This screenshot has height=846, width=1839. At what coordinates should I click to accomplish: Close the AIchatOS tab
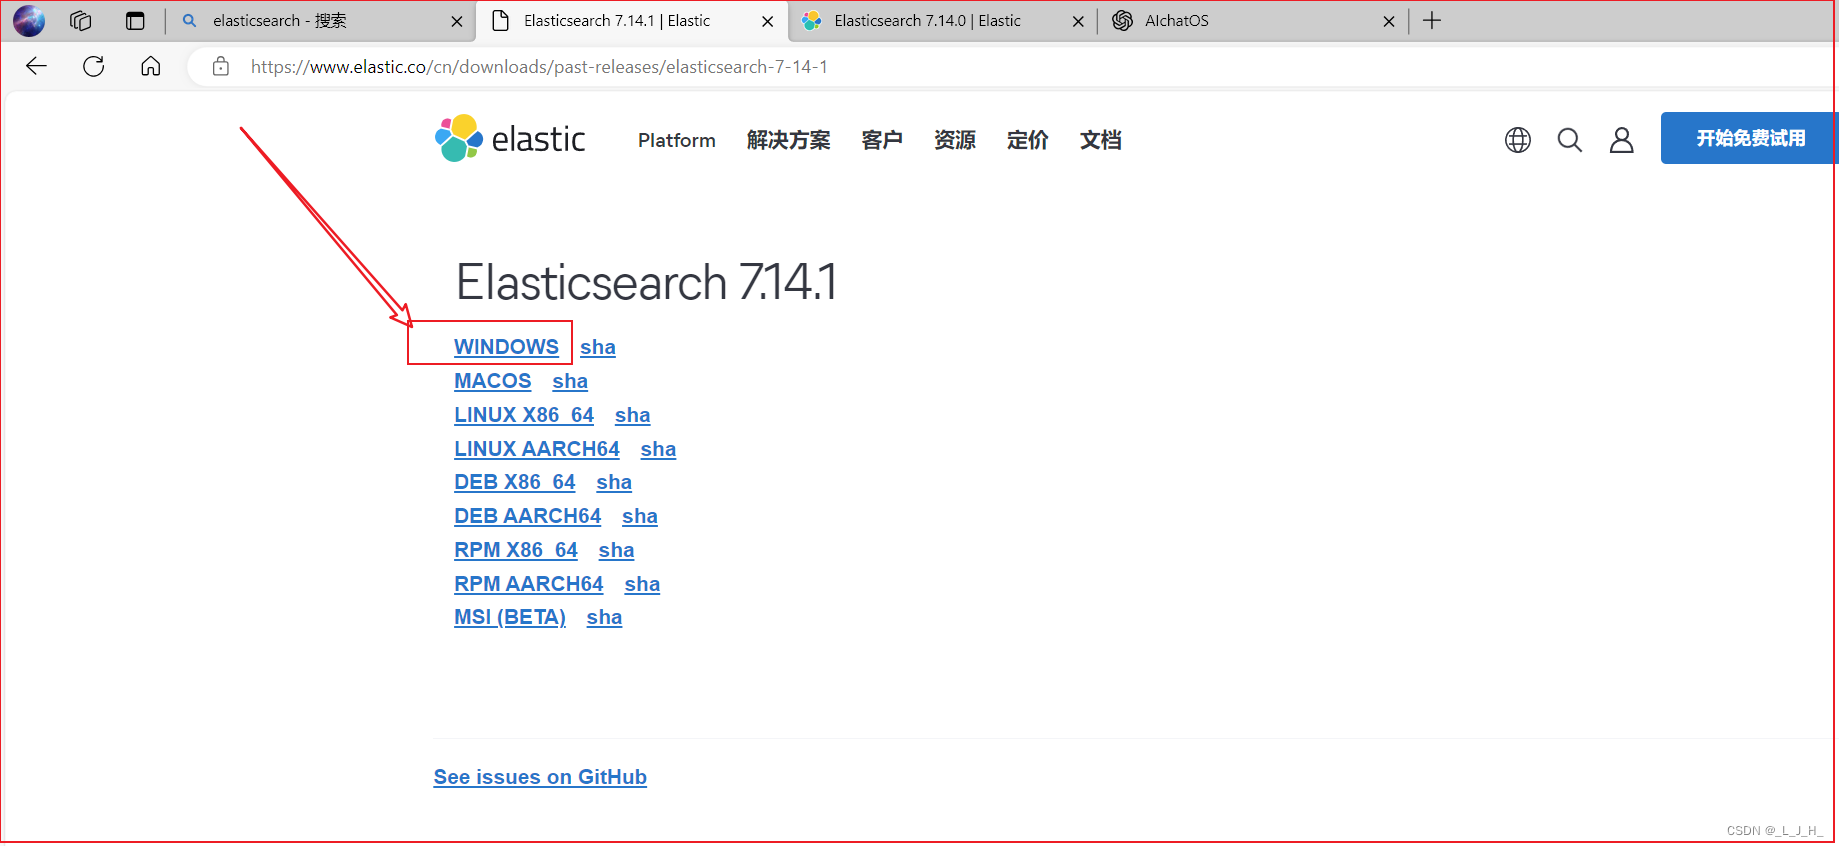coord(1389,21)
